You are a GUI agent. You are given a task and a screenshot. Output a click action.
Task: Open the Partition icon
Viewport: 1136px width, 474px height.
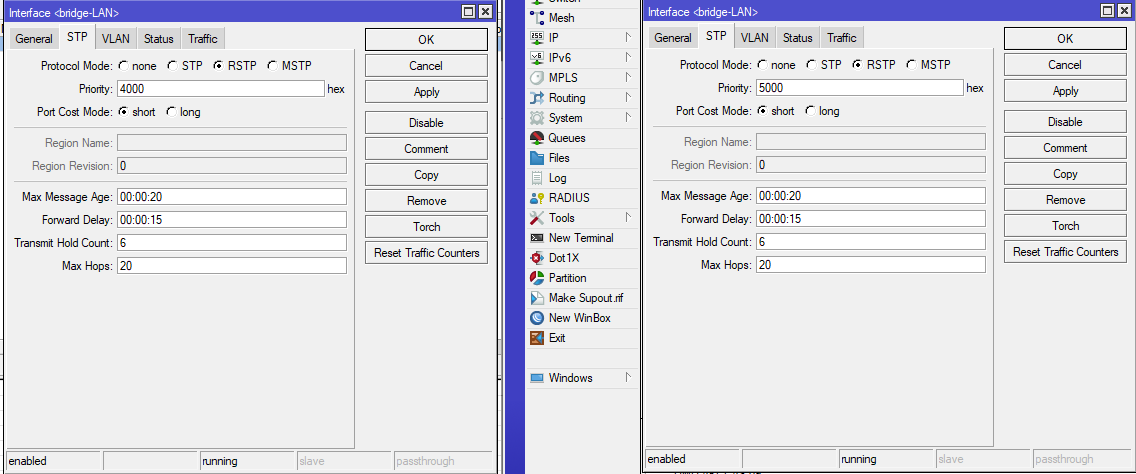(x=537, y=278)
